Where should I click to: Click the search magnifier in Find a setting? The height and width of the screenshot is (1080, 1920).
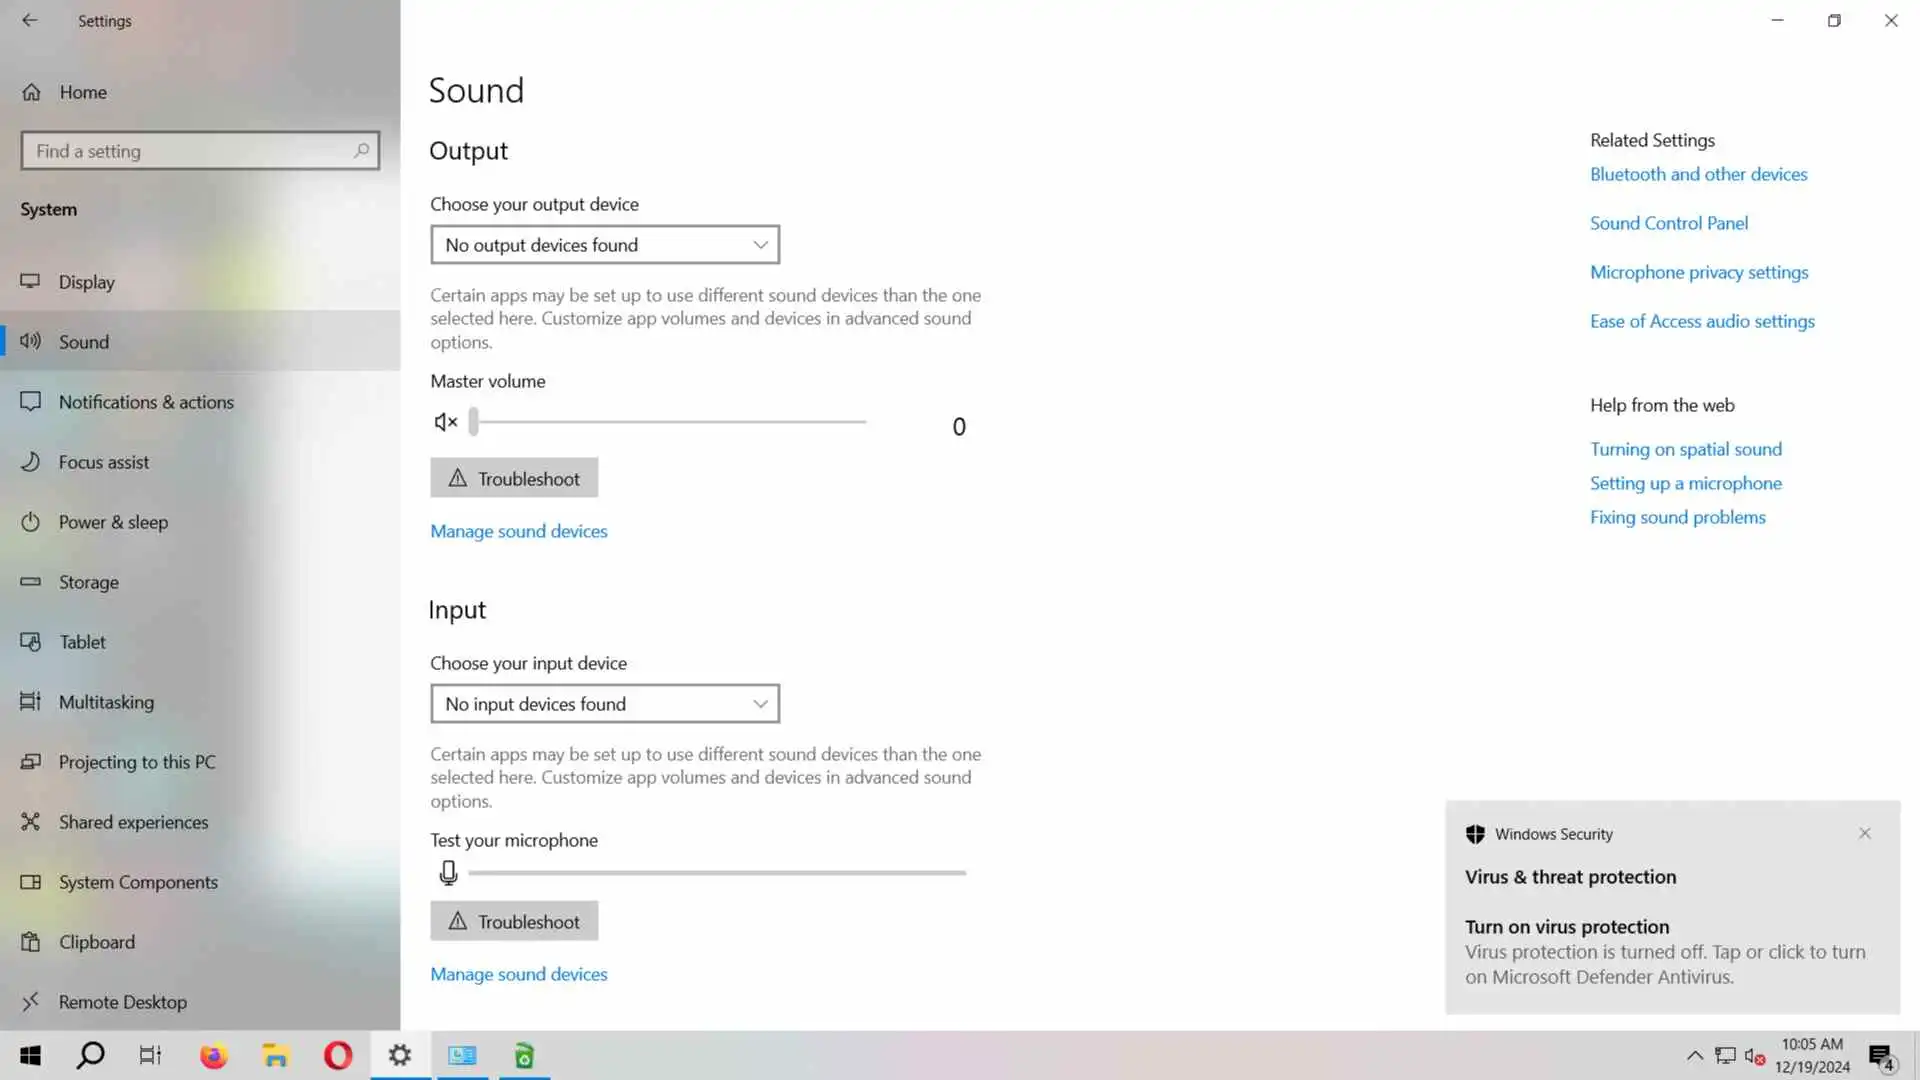click(x=361, y=151)
